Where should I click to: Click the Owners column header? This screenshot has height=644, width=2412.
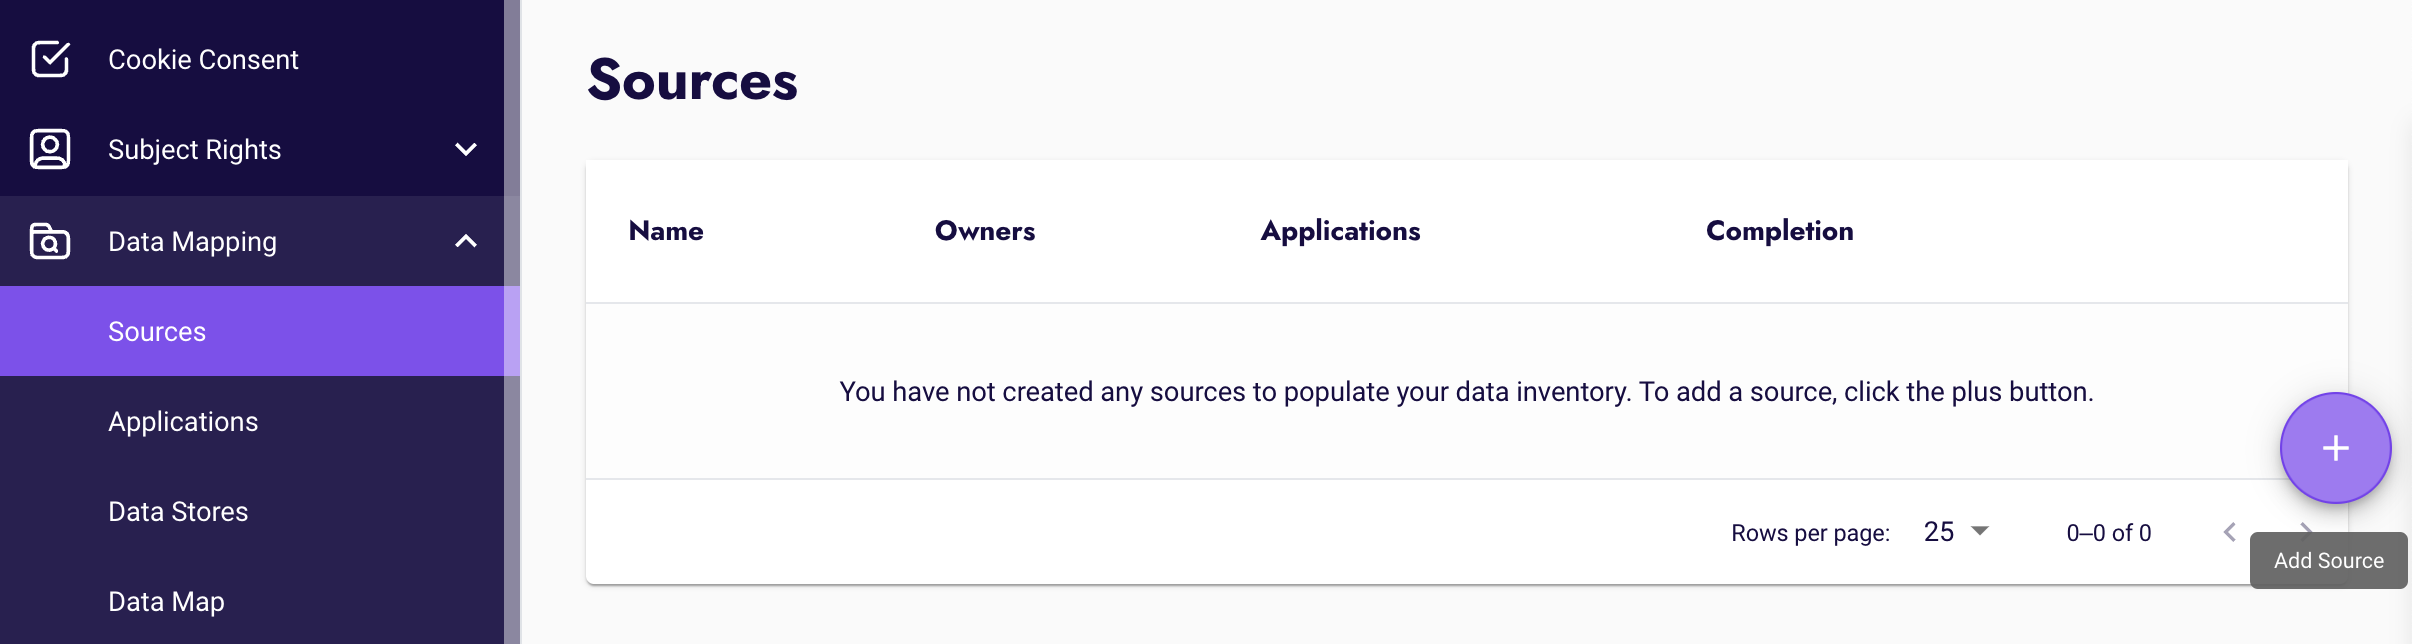click(x=984, y=231)
